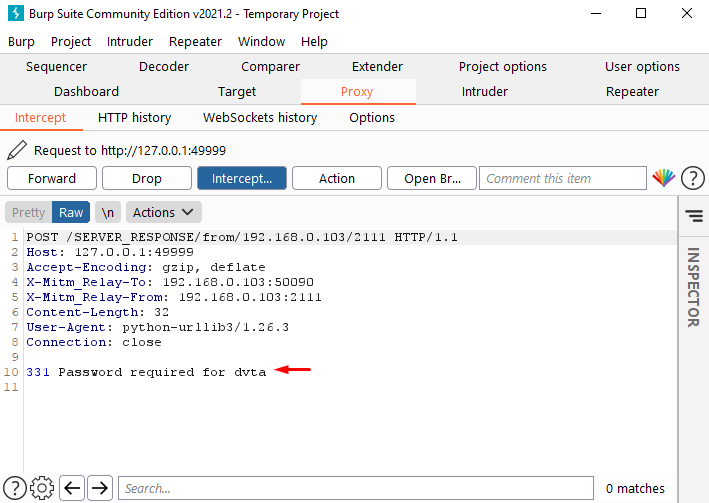Screen dimensions: 709x503
Task: Click the help question mark near comment field
Action: pos(692,178)
